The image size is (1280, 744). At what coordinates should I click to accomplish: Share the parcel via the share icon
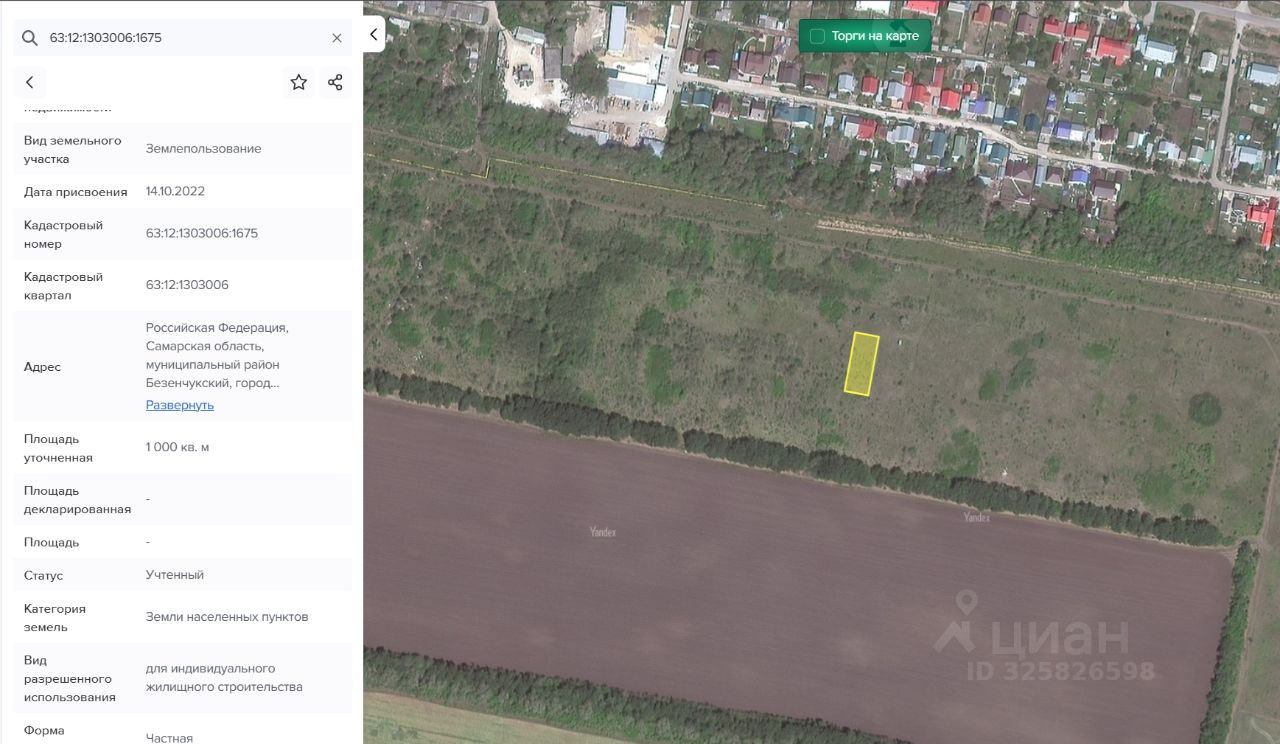pyautogui.click(x=335, y=83)
